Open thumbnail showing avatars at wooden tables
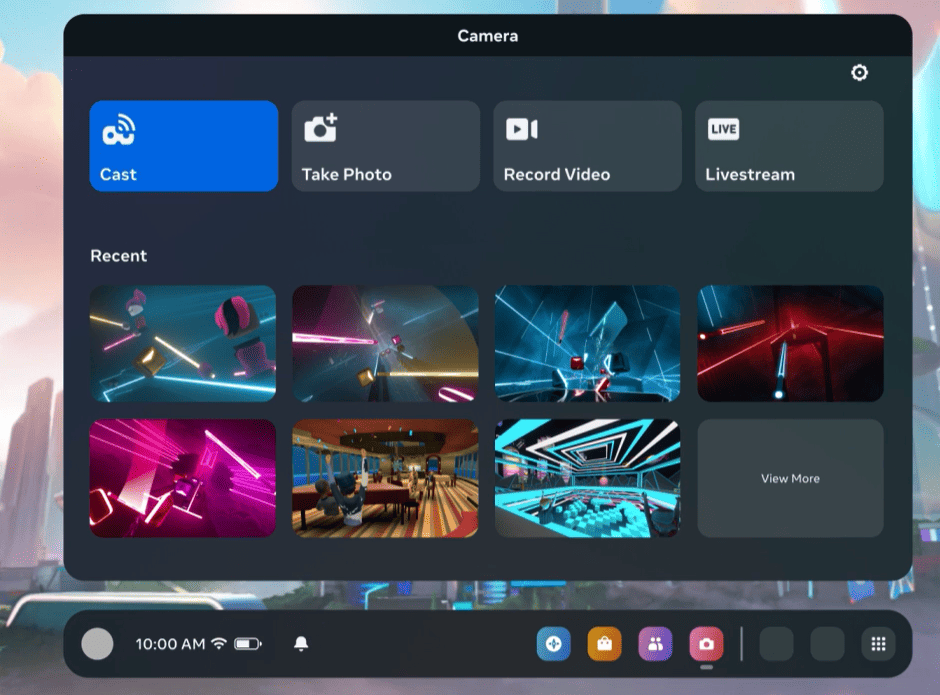The image size is (940, 695). coord(385,478)
